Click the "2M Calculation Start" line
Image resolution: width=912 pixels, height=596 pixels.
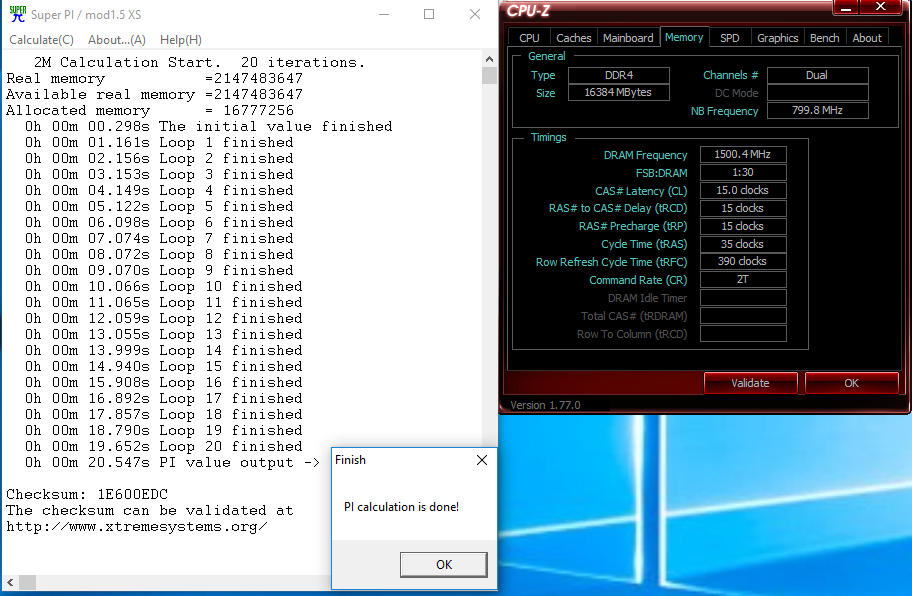click(200, 62)
